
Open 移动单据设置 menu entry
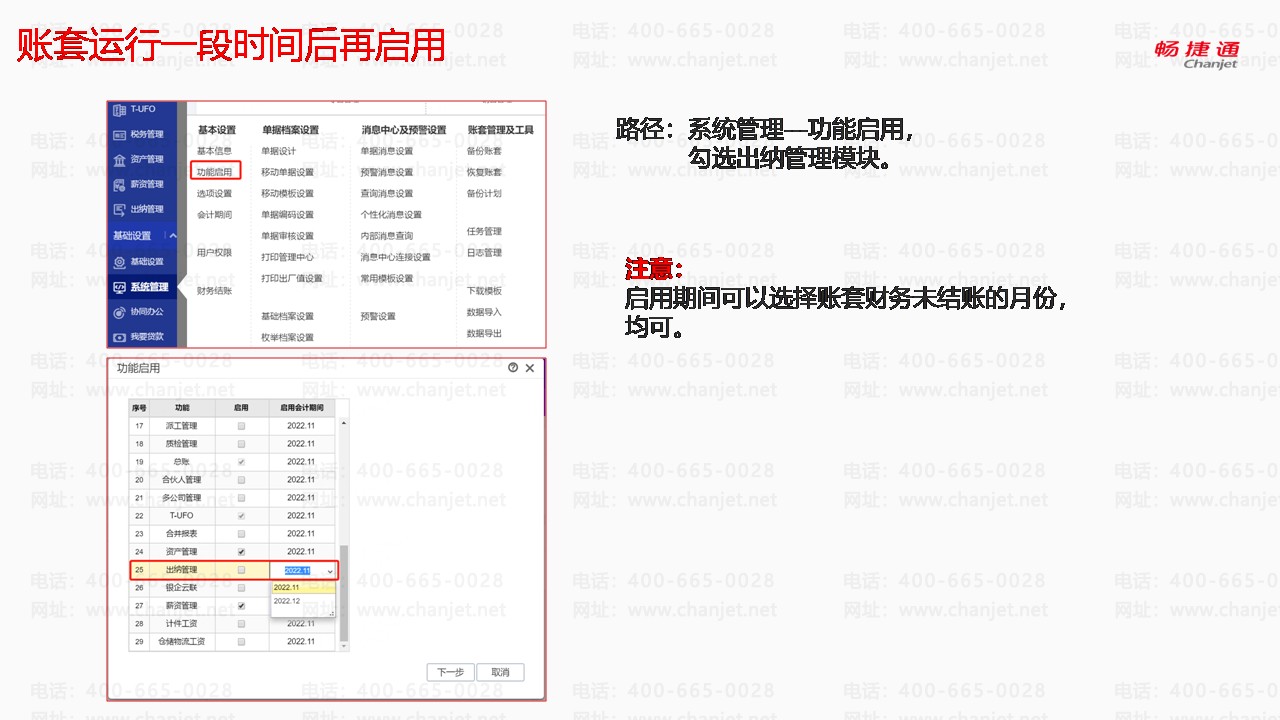(287, 172)
